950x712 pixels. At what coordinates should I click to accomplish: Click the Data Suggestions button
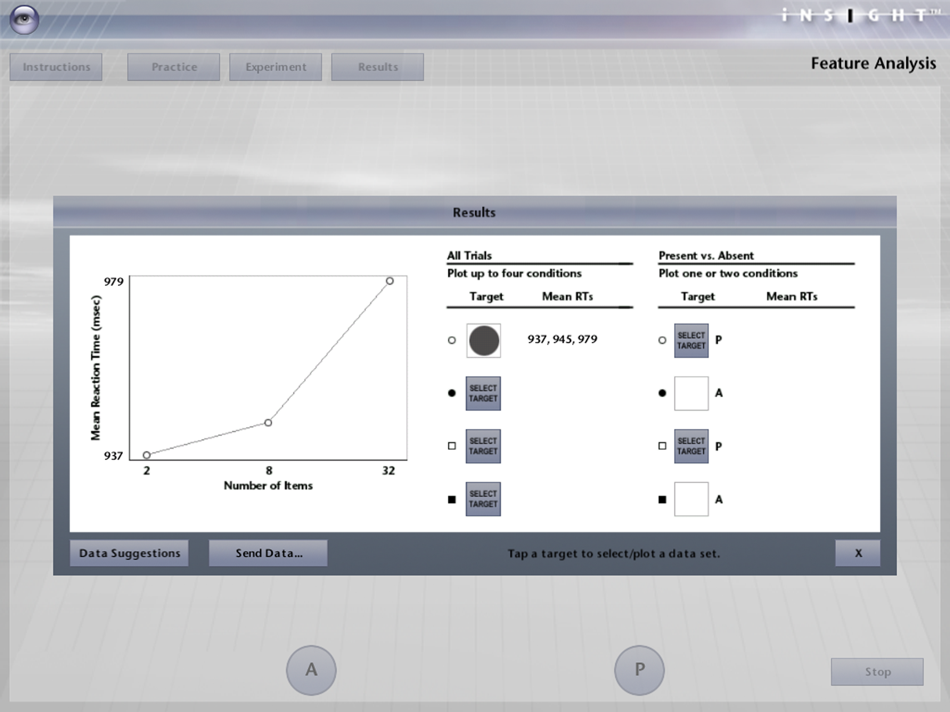(129, 553)
